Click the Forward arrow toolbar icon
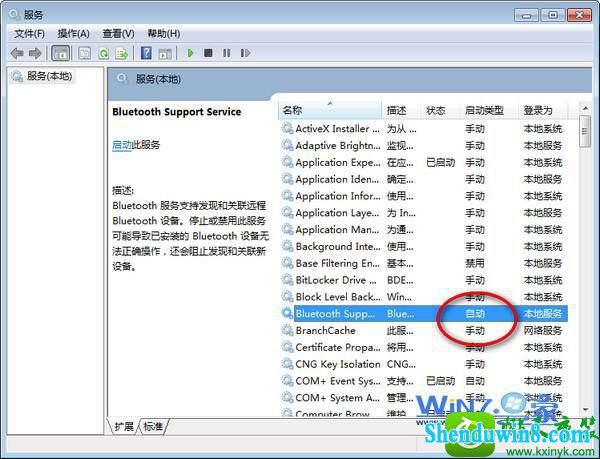Viewport: 600px width, 459px height. [35, 53]
